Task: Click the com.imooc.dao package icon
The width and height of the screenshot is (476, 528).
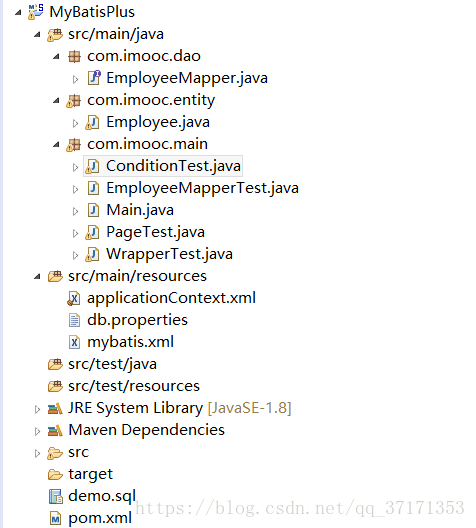Action: (x=74, y=56)
